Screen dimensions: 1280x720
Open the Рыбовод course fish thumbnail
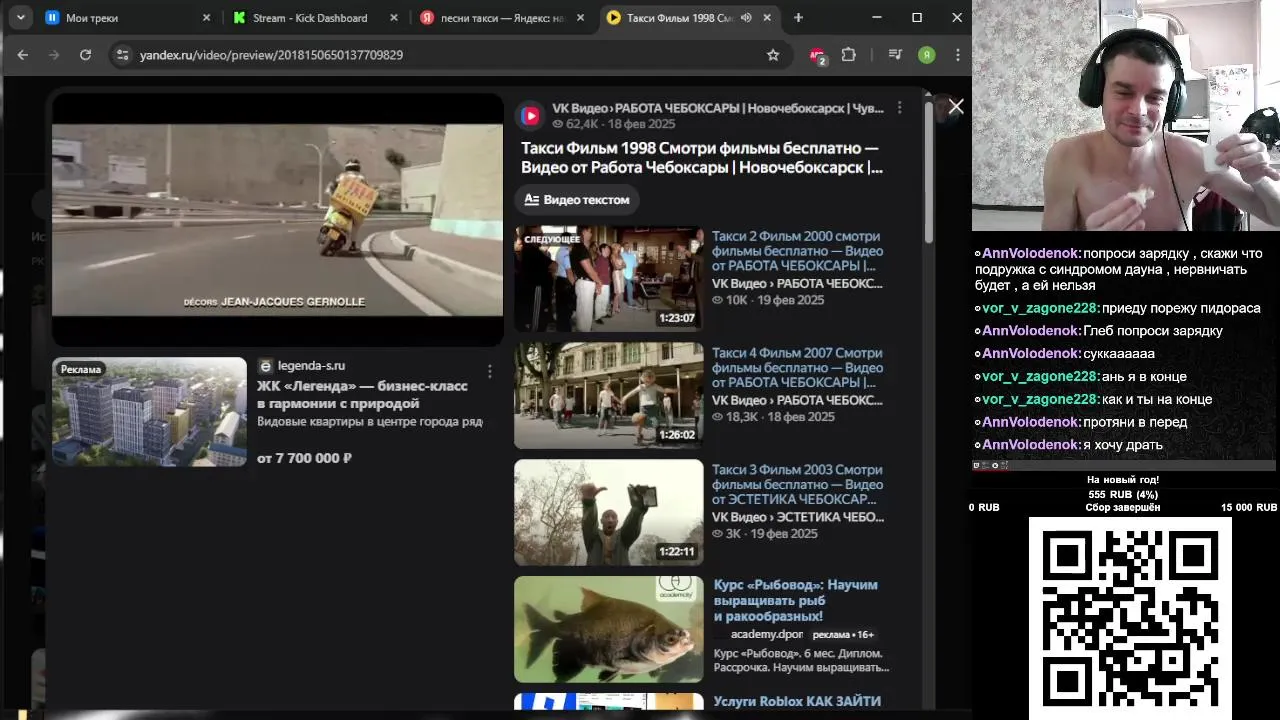[x=609, y=629]
